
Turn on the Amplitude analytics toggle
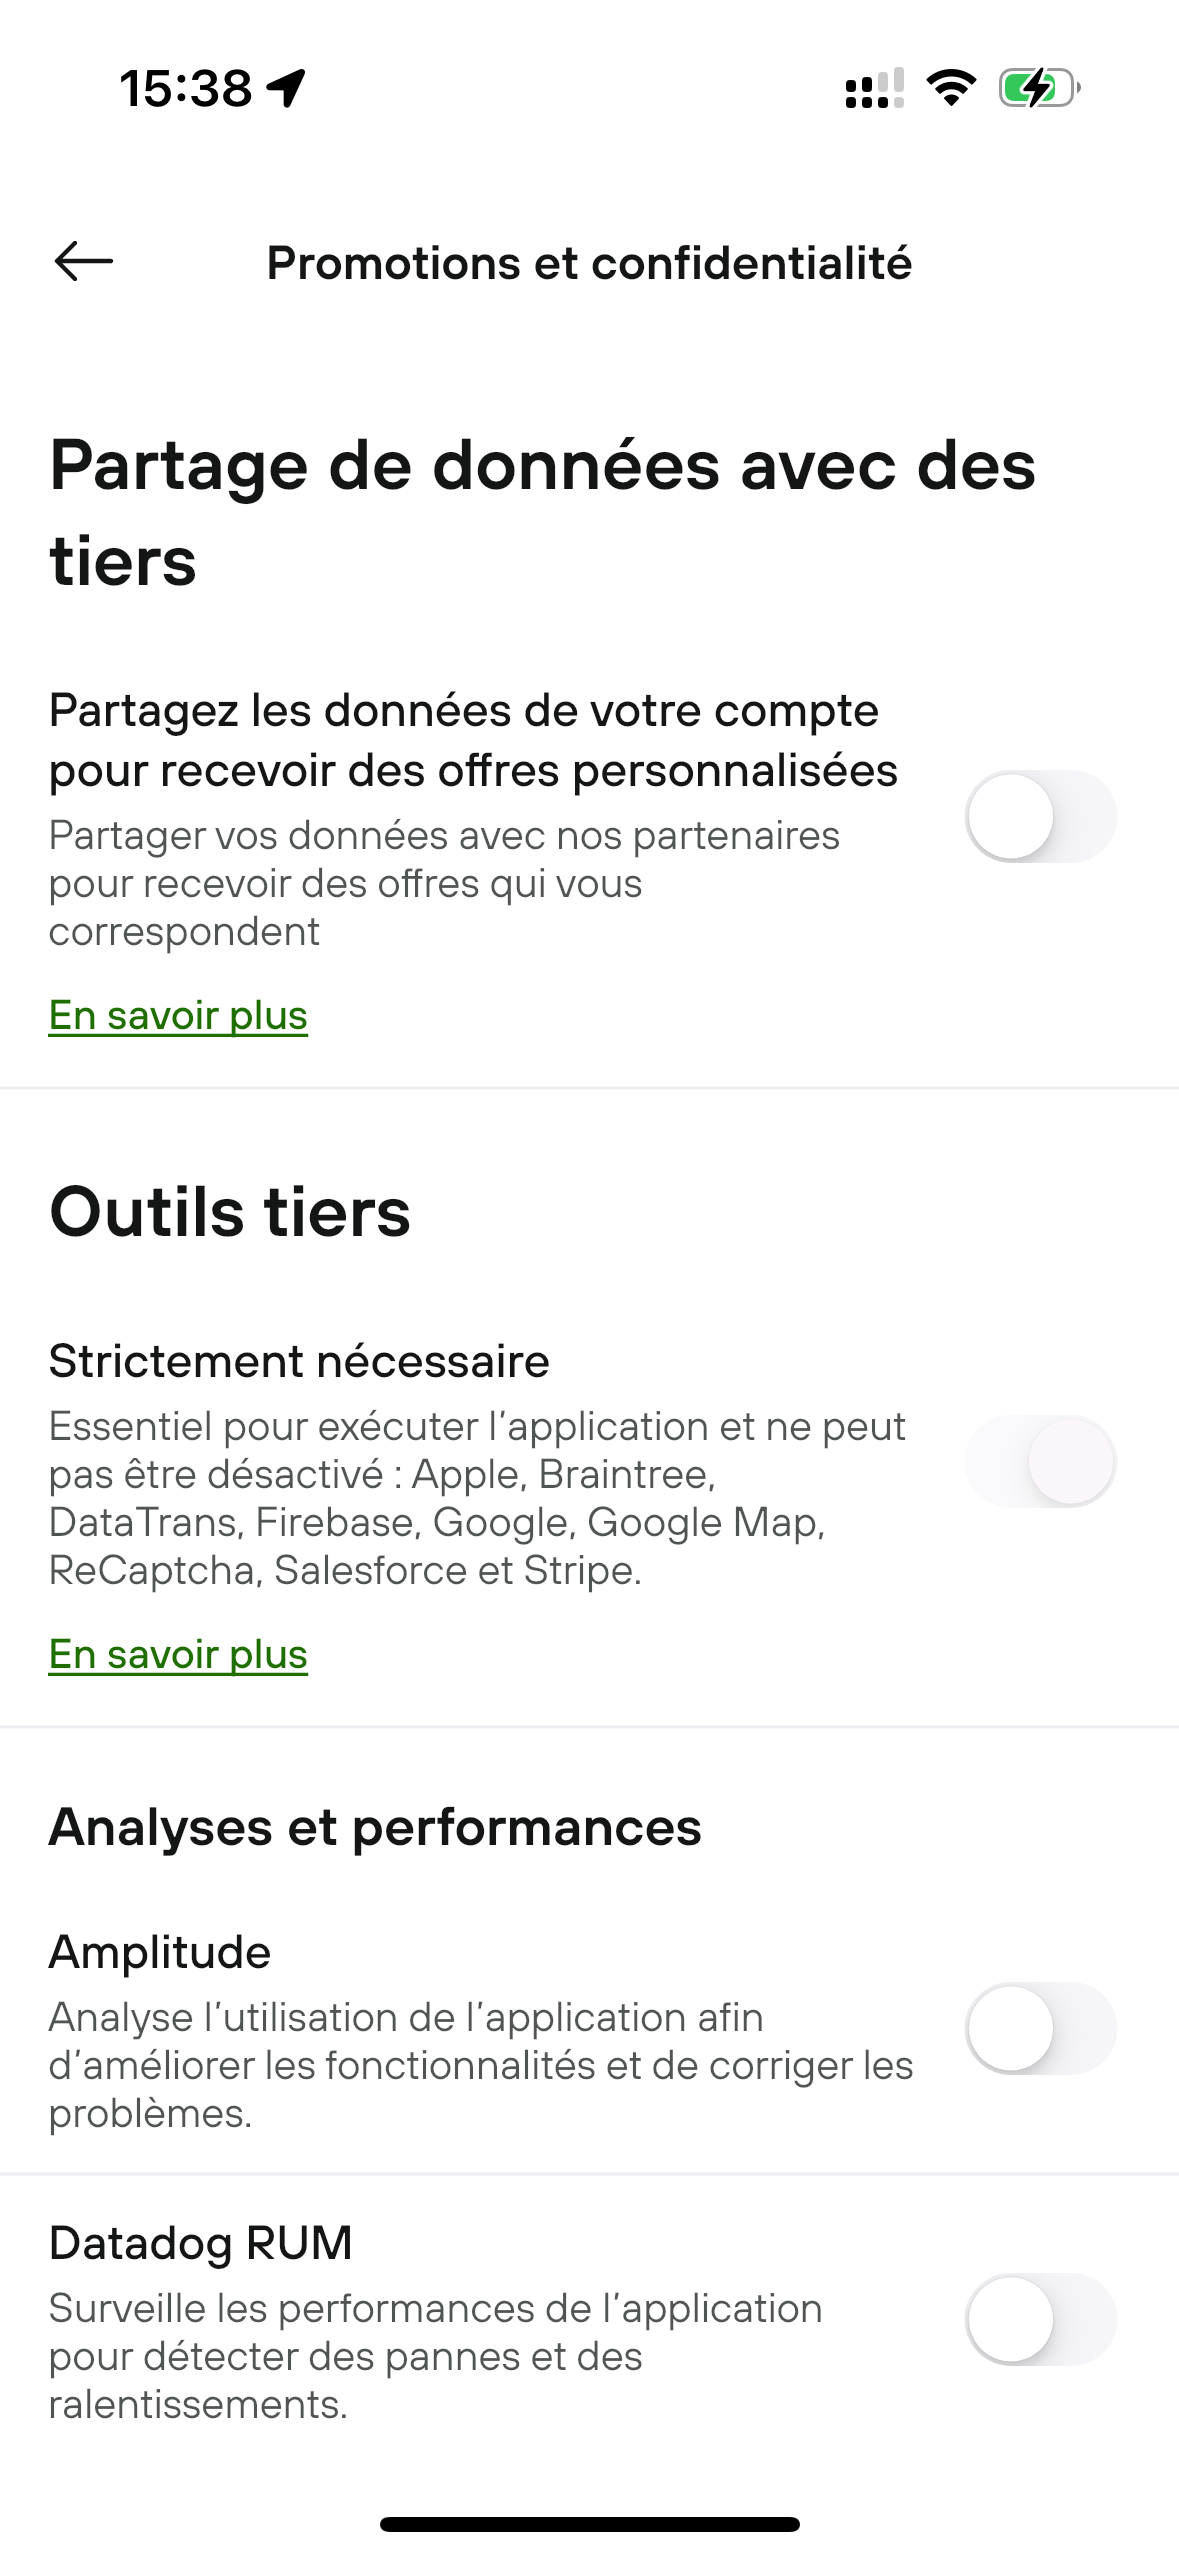pyautogui.click(x=1040, y=2028)
